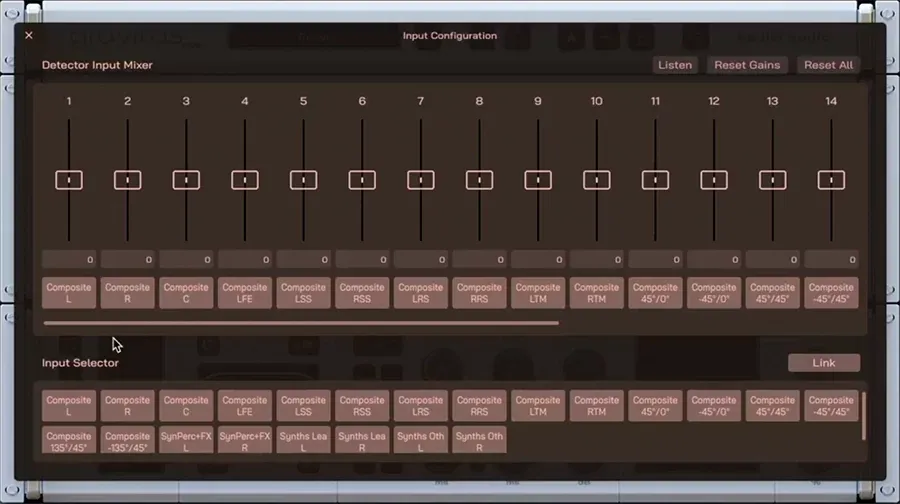Close the Input Configuration dialog
The width and height of the screenshot is (900, 504).
29,36
